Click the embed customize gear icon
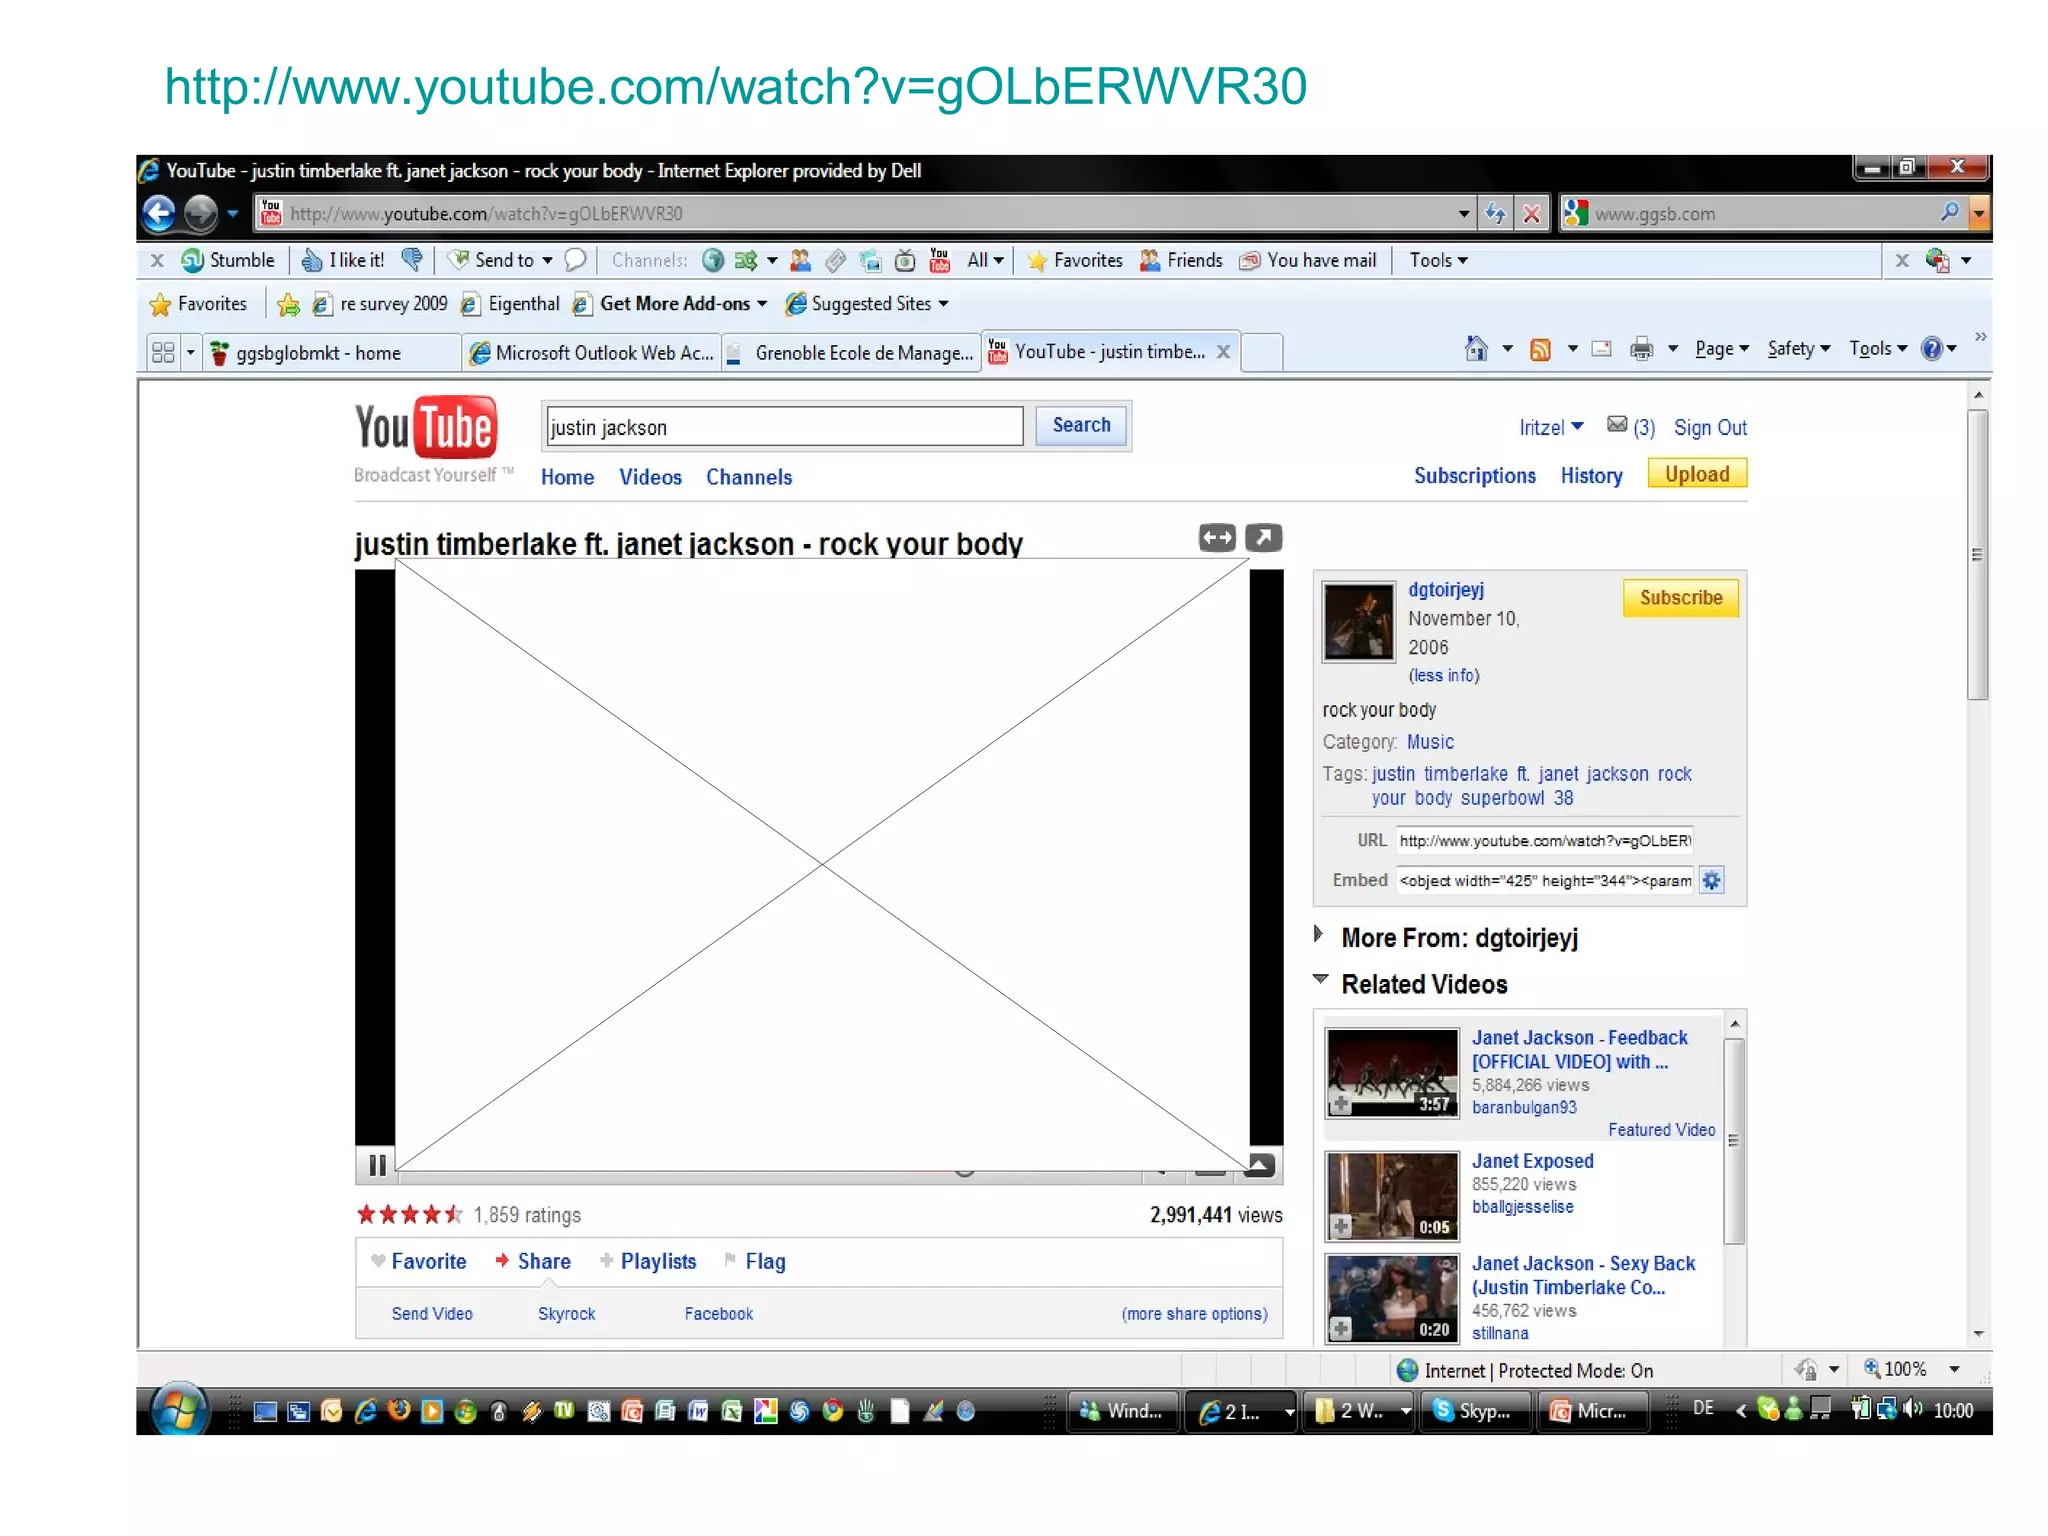Viewport: 2048px width, 1536px height. point(1711,880)
